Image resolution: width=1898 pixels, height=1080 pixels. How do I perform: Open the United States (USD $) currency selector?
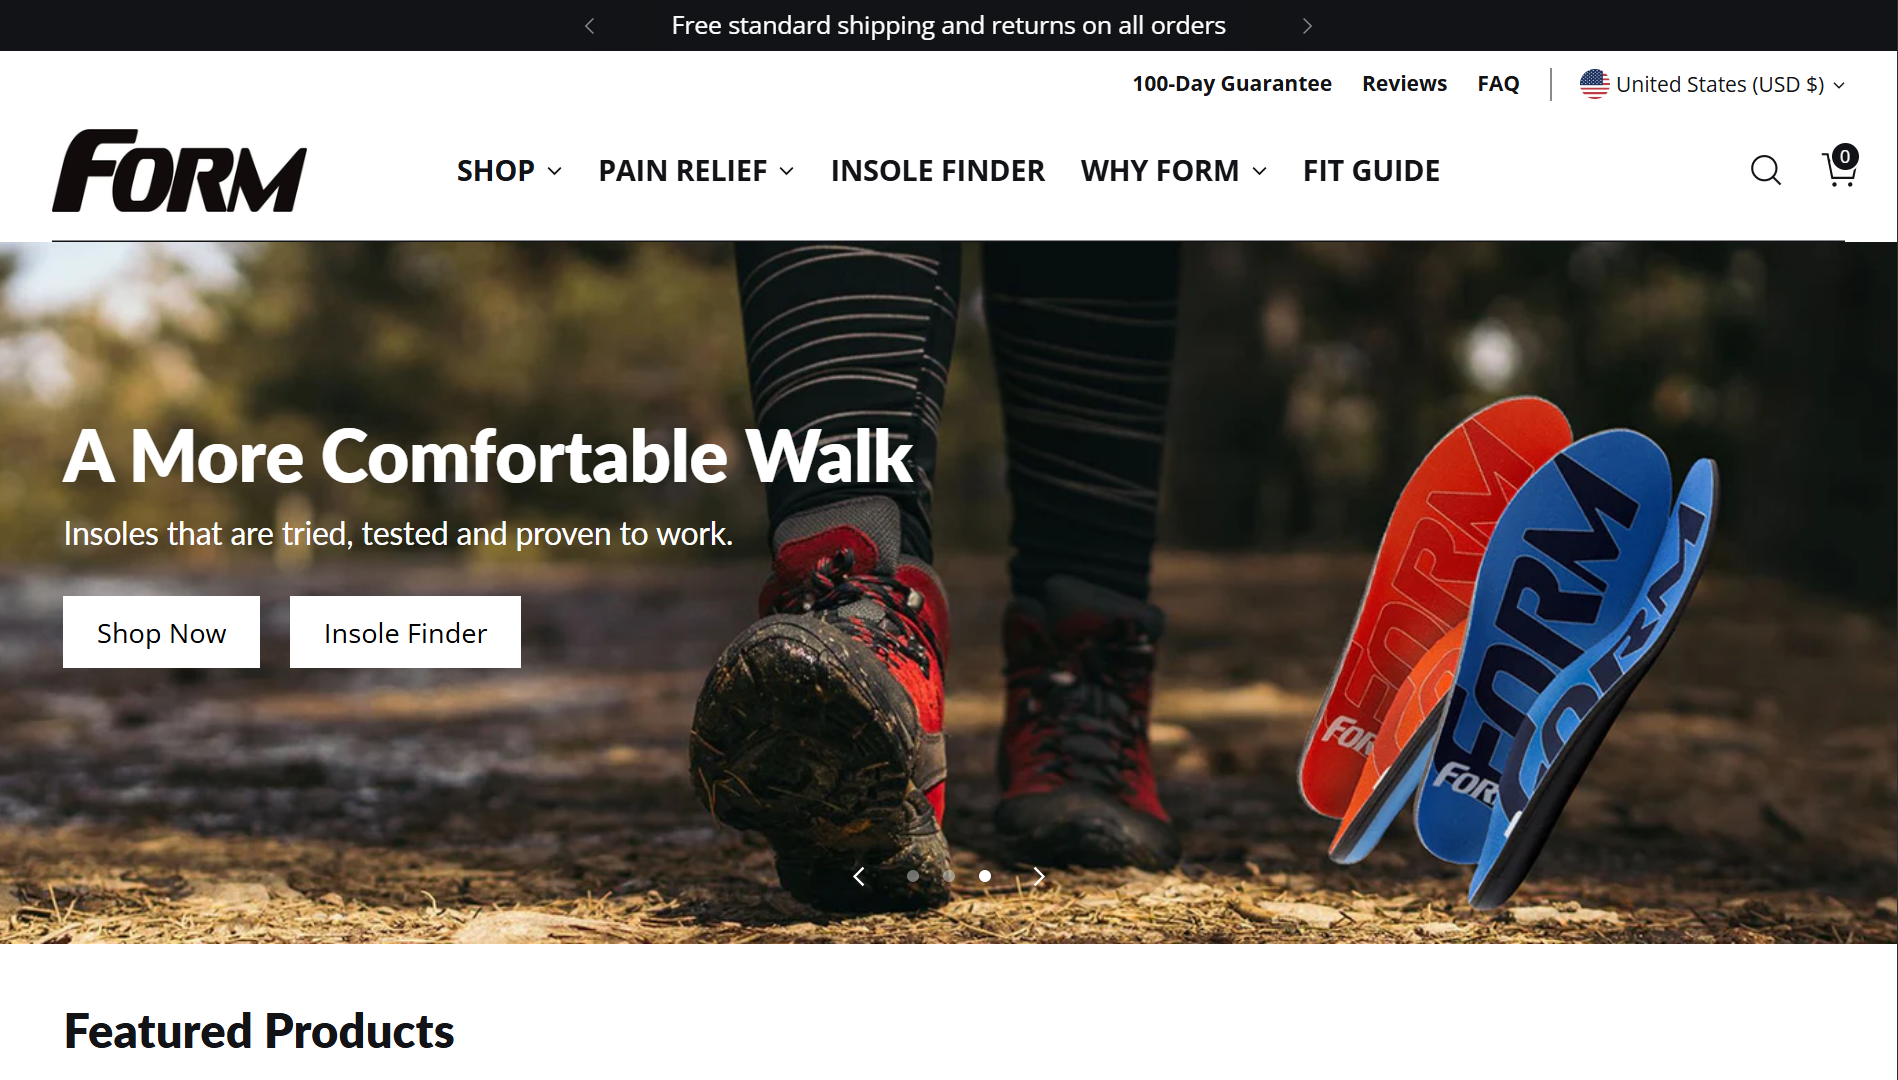click(1712, 84)
